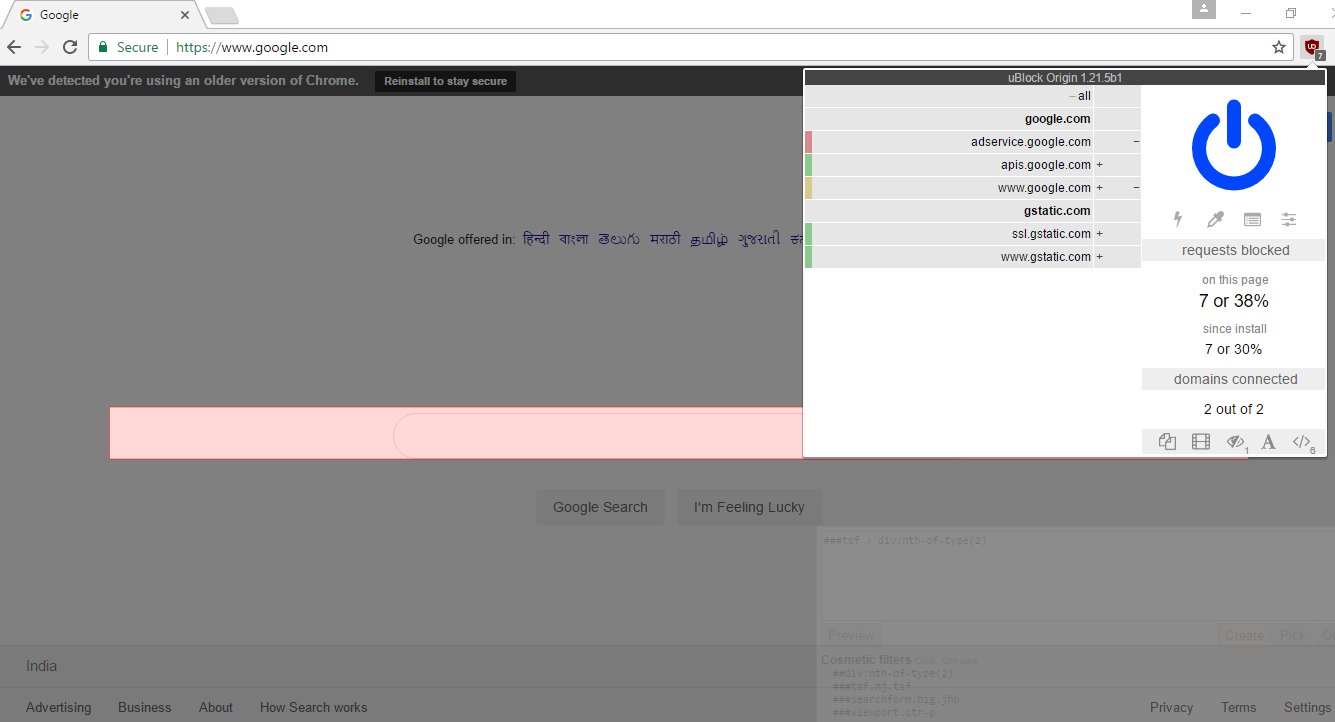Open the Business footer link
The height and width of the screenshot is (722, 1335).
click(144, 707)
